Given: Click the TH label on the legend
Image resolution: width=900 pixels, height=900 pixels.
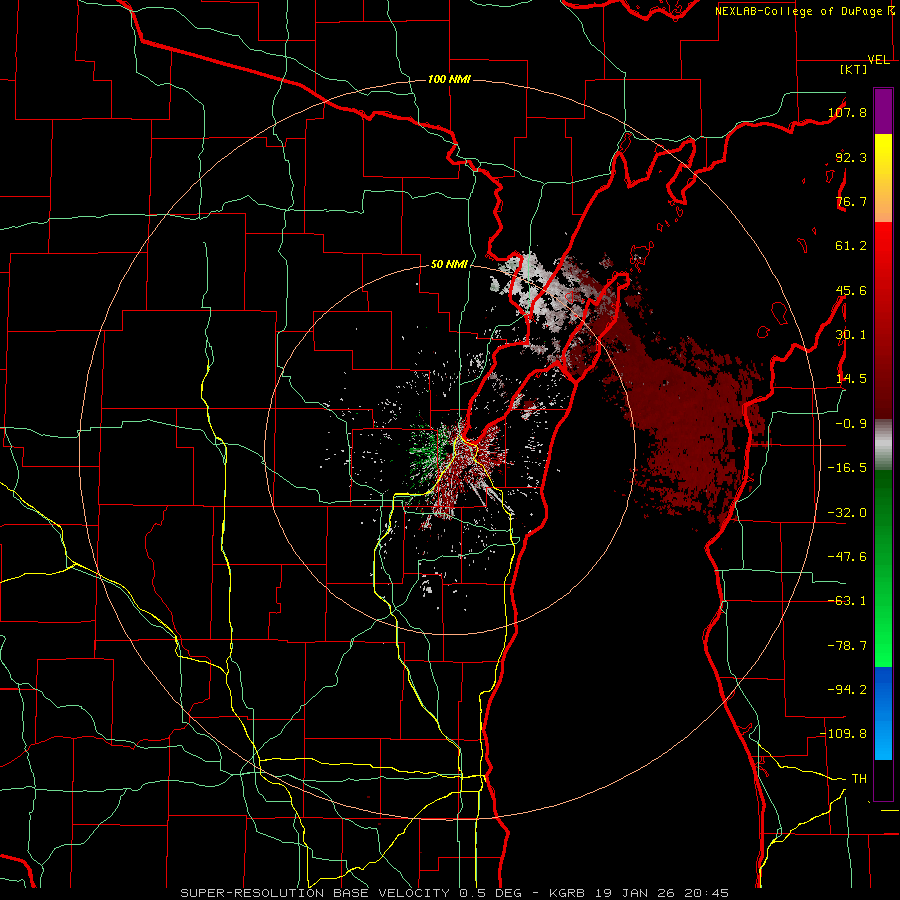Looking at the screenshot, I should [x=859, y=778].
